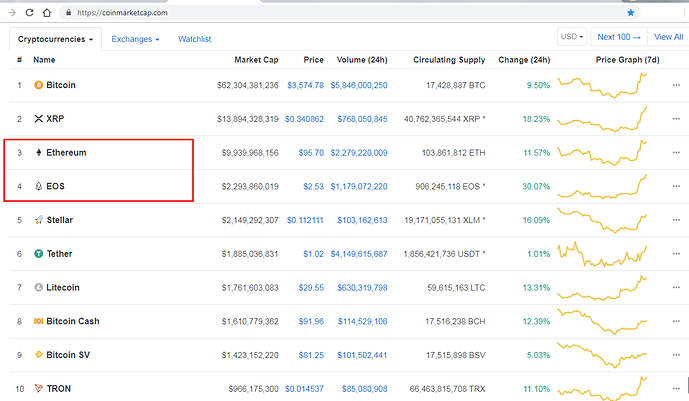This screenshot has width=689, height=401.
Task: Open the Bitcoin name link
Action: [x=61, y=85]
